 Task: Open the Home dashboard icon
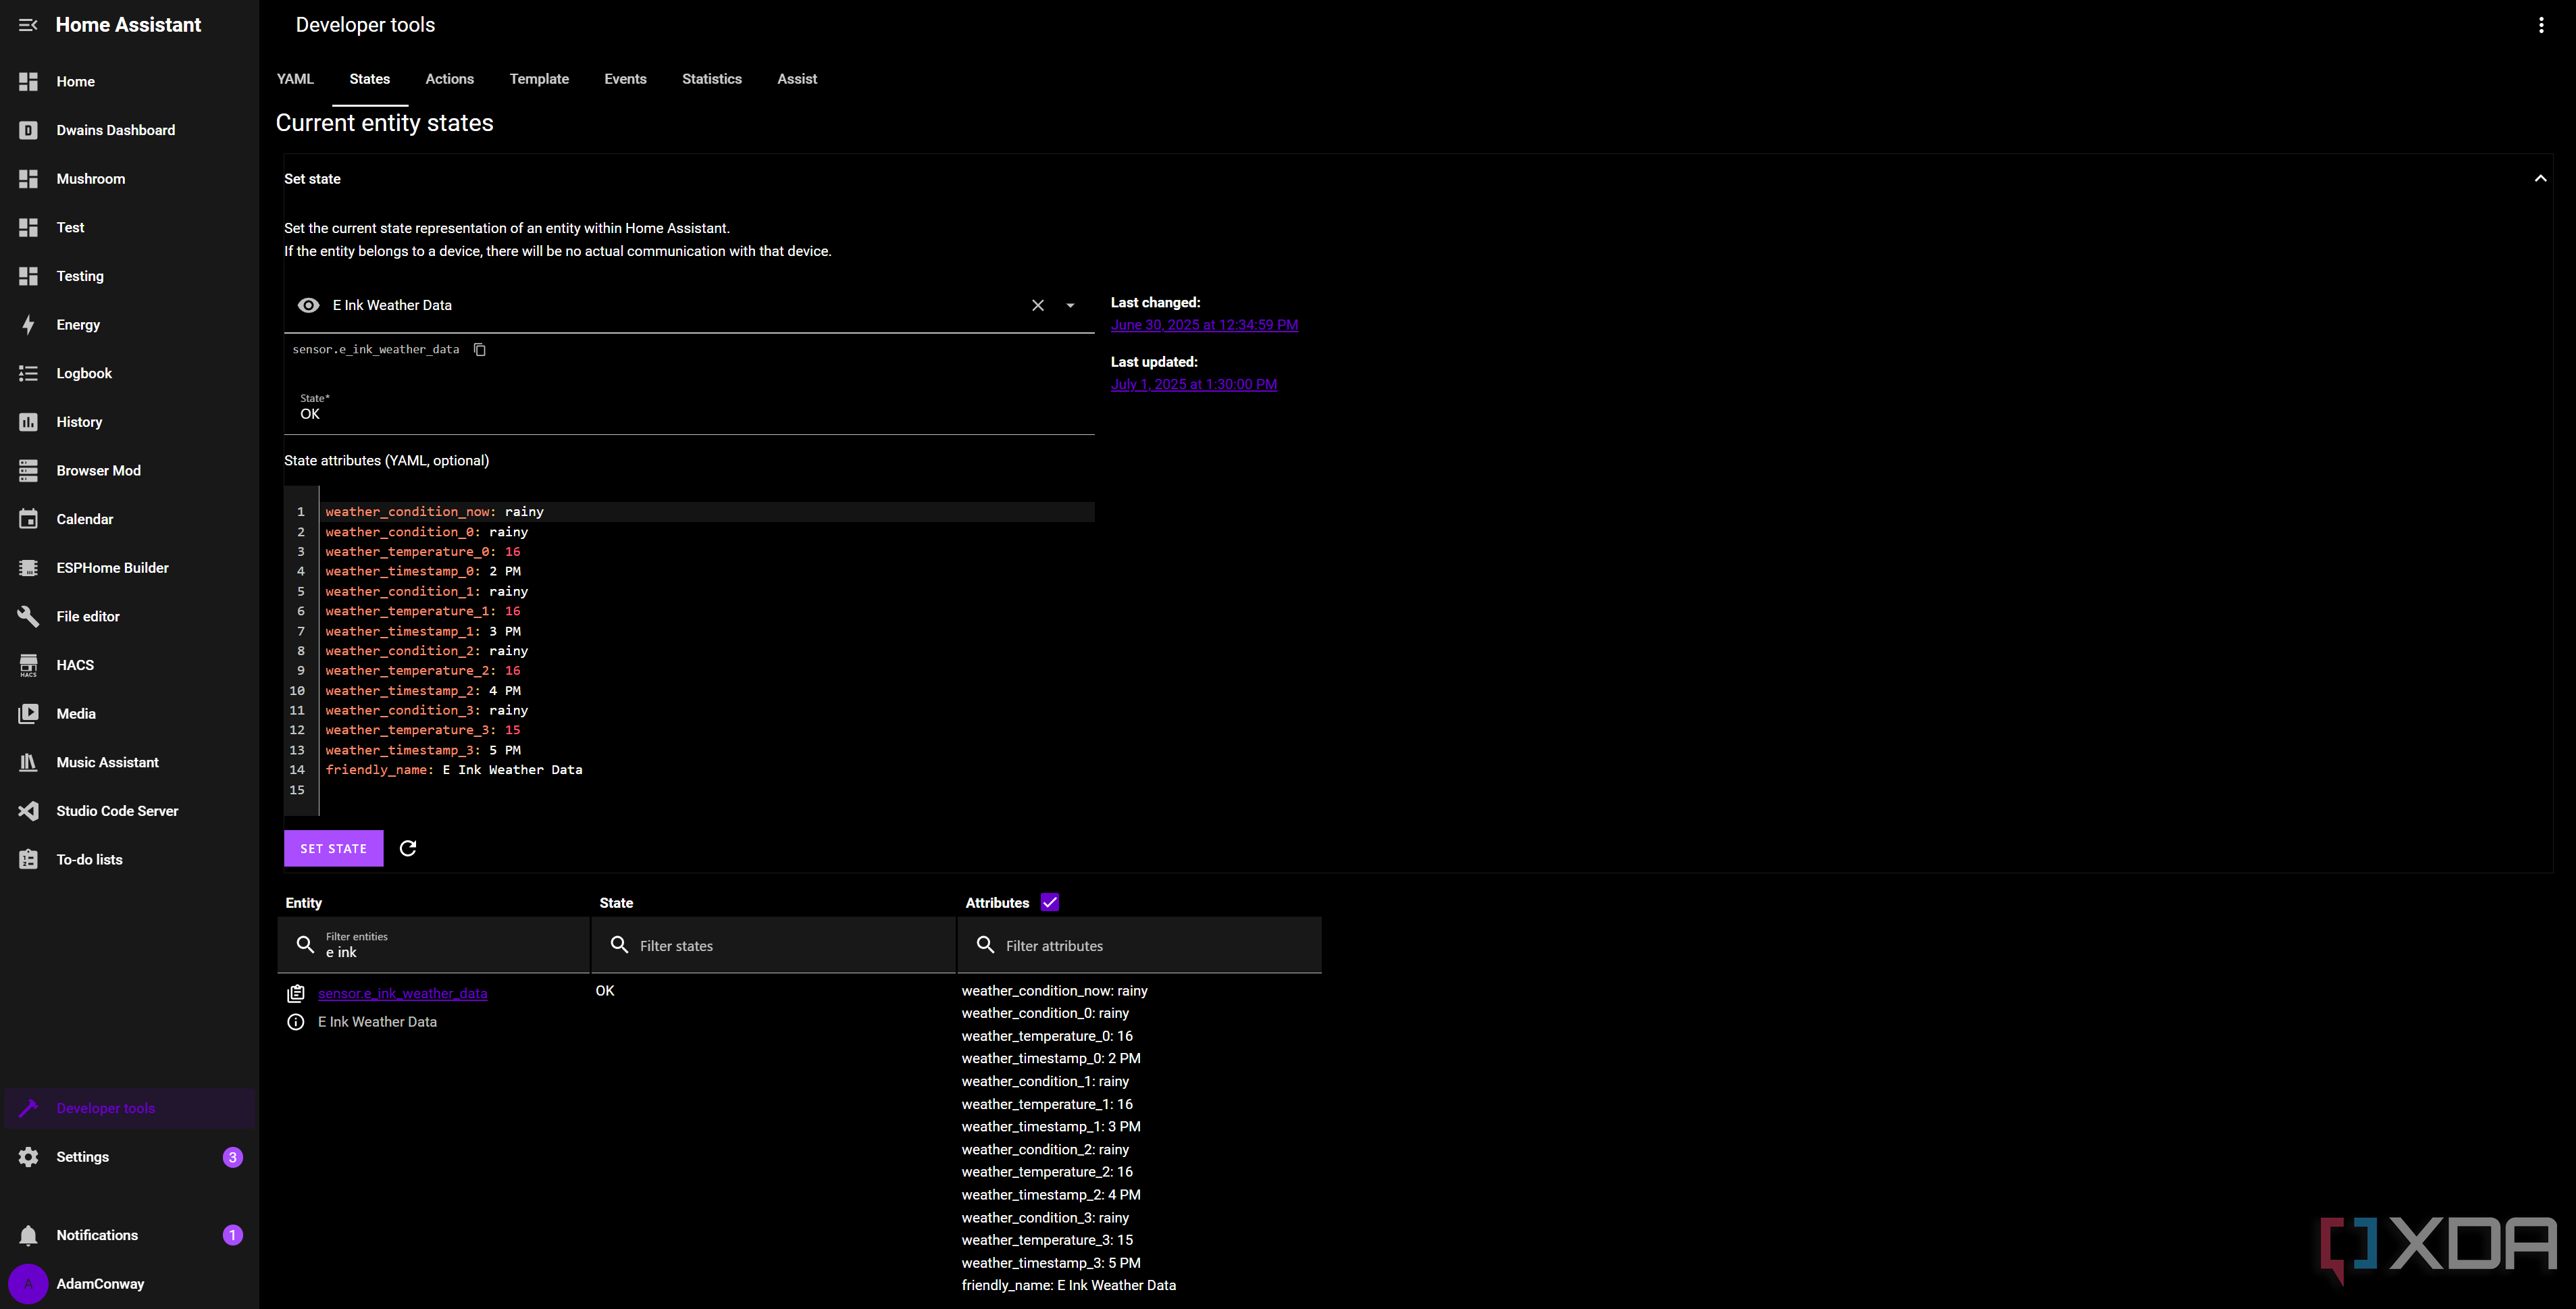click(28, 81)
